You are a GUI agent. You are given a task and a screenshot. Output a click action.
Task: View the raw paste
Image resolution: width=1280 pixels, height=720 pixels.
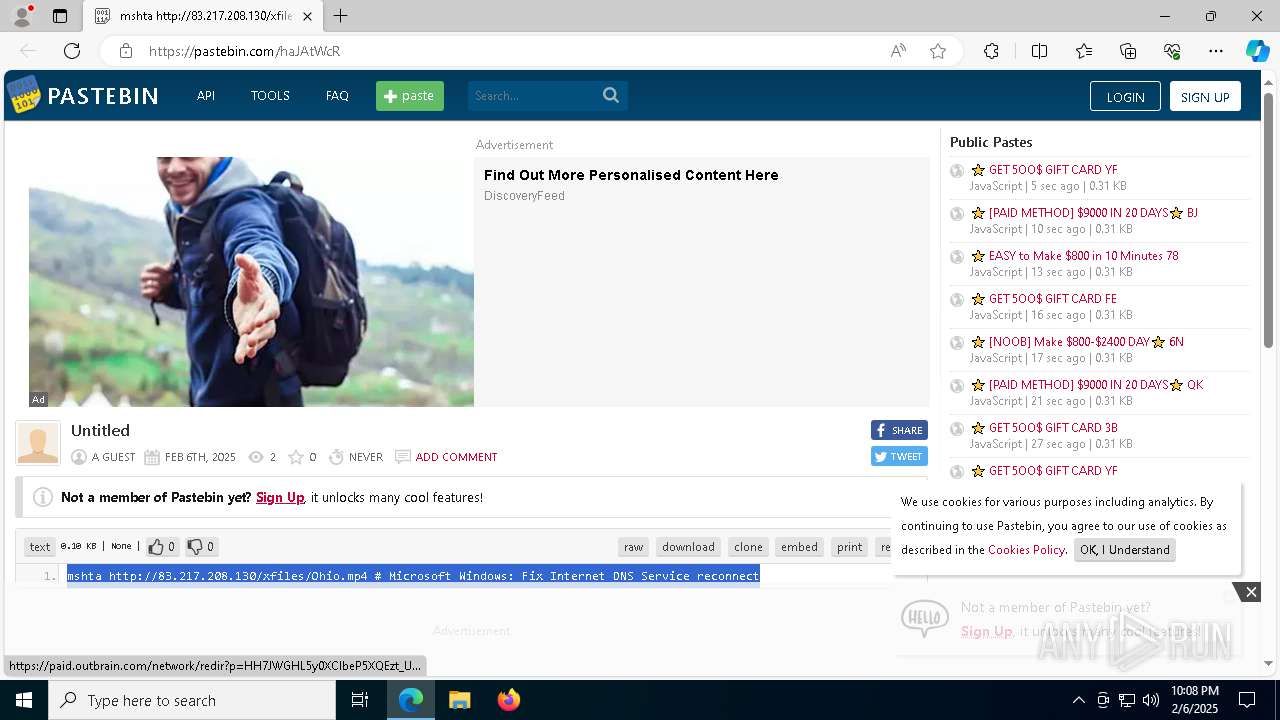633,547
